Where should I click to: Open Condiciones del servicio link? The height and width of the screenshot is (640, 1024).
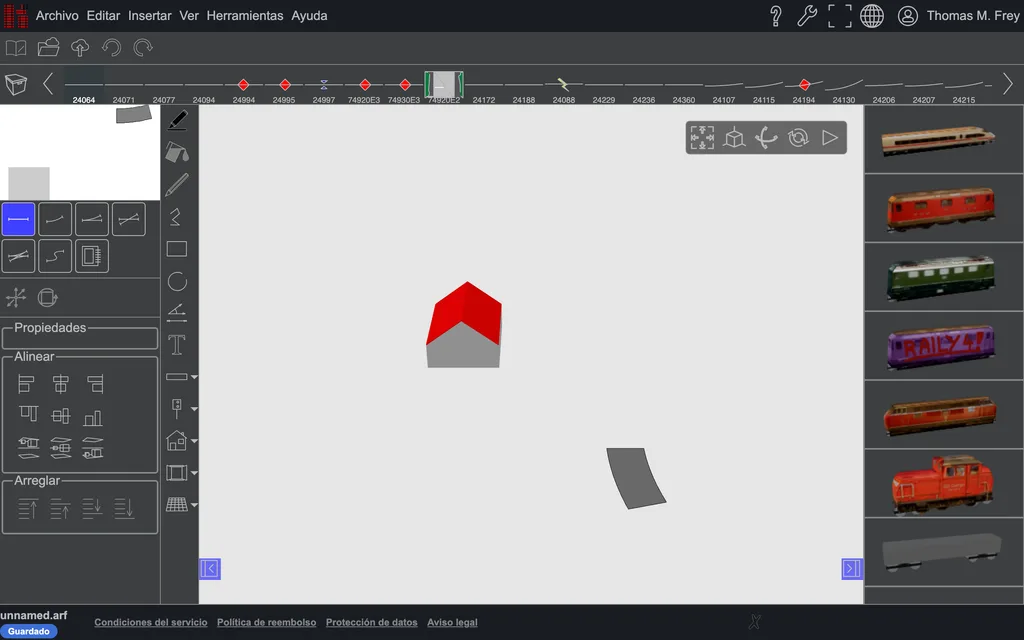point(151,622)
